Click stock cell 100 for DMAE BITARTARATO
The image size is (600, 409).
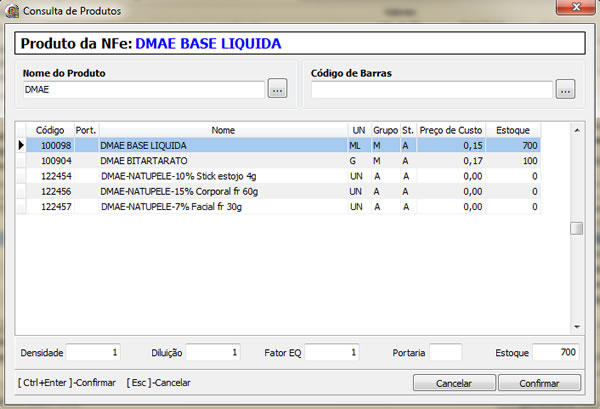[513, 161]
